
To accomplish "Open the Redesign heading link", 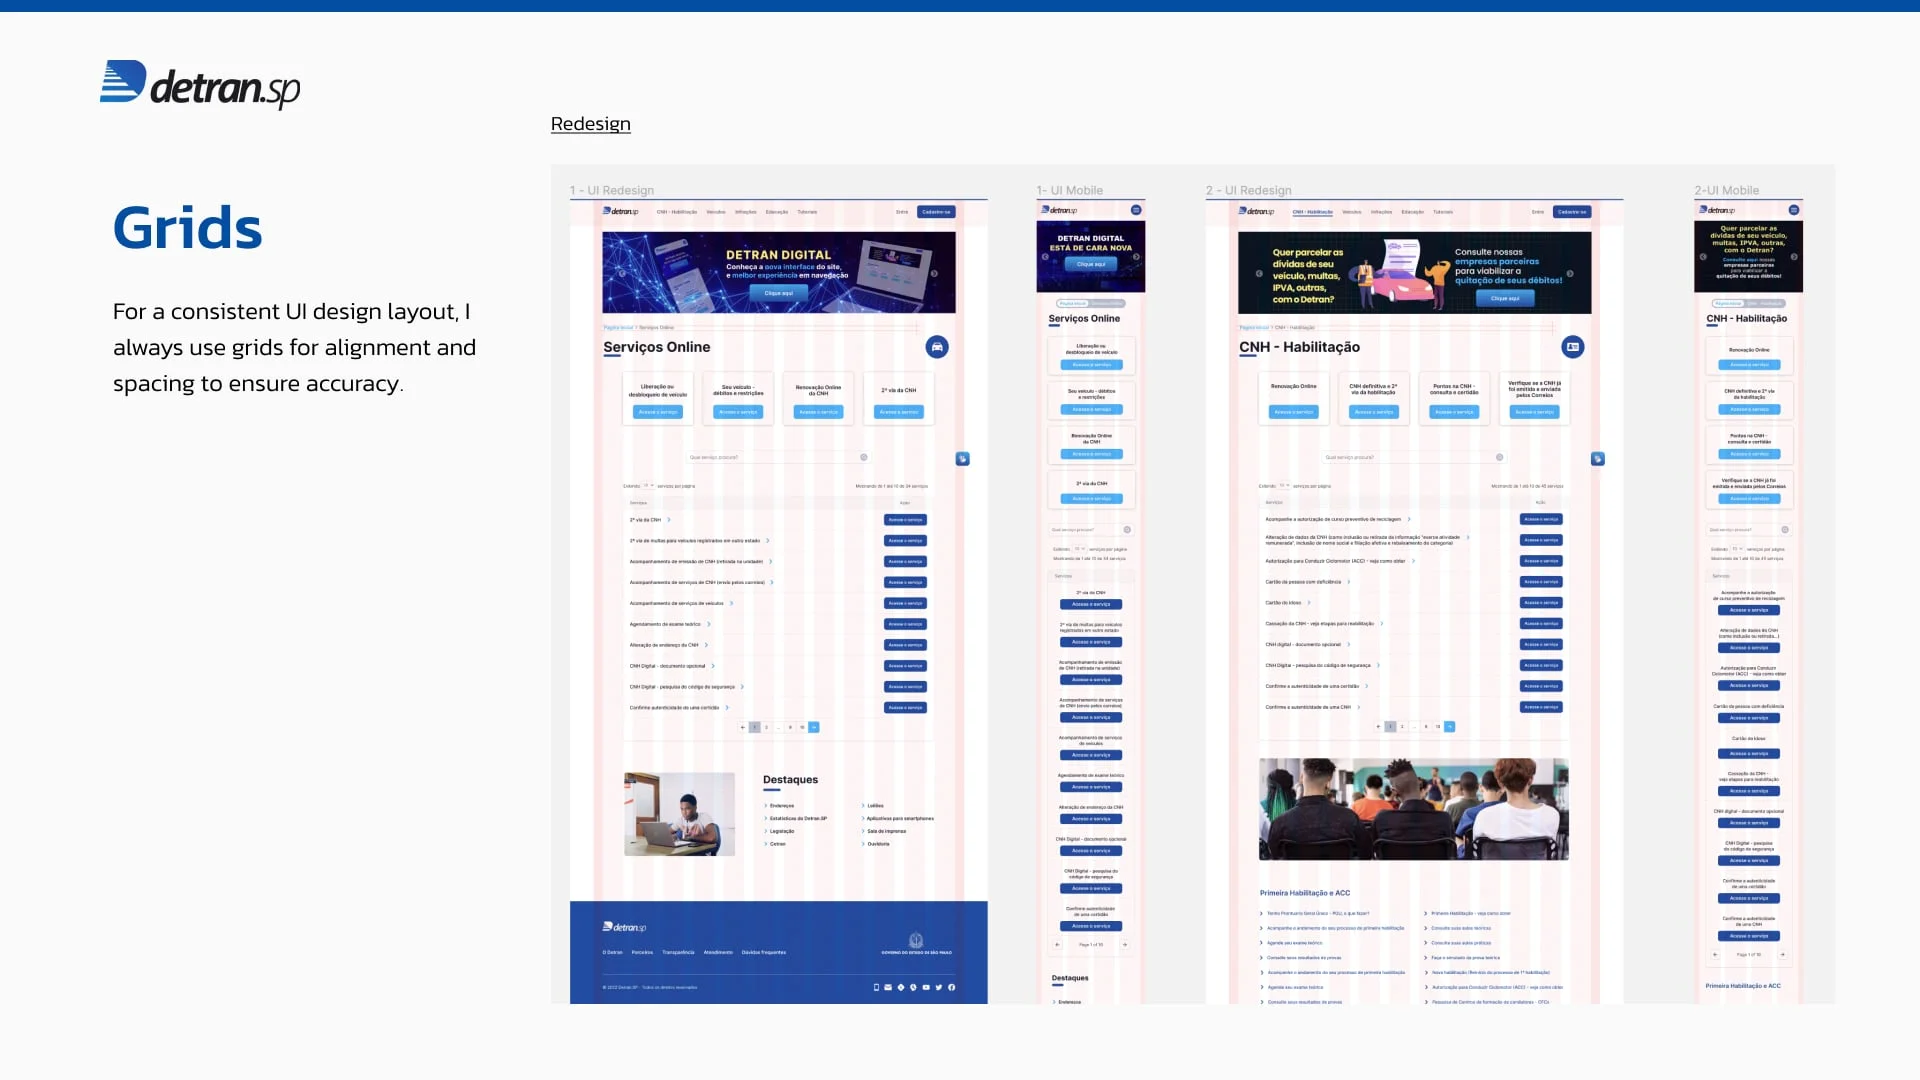I will [590, 124].
